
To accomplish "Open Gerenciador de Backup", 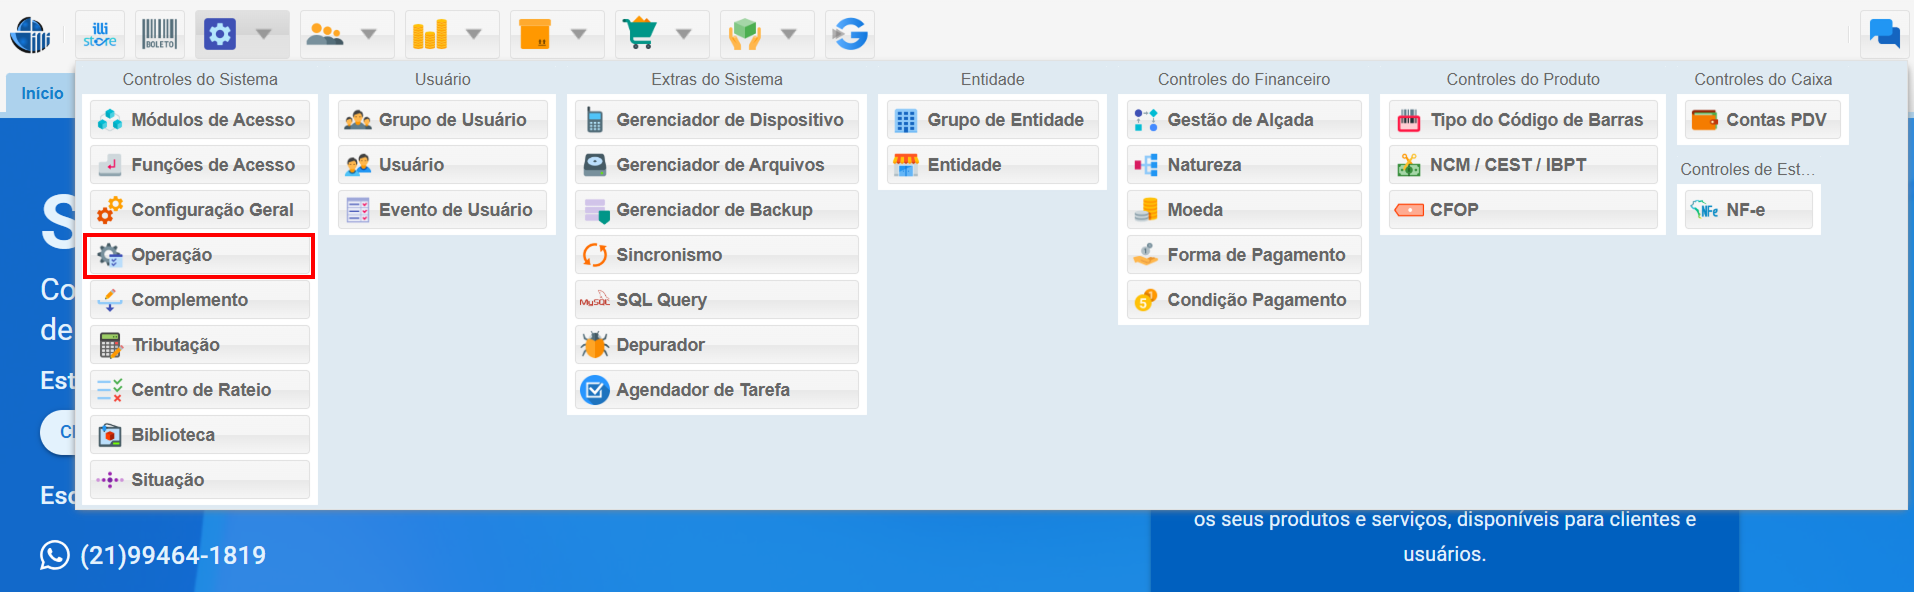I will tap(716, 210).
